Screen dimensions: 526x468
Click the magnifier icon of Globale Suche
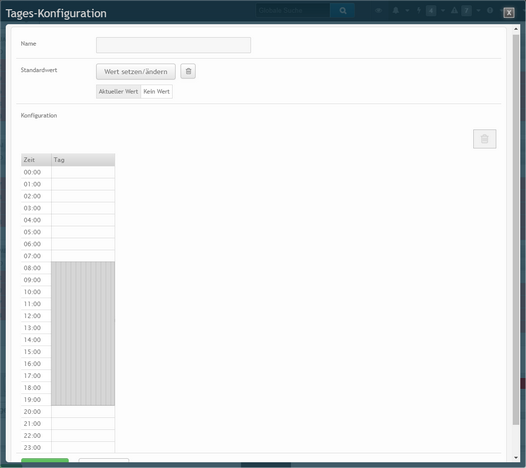tap(343, 11)
